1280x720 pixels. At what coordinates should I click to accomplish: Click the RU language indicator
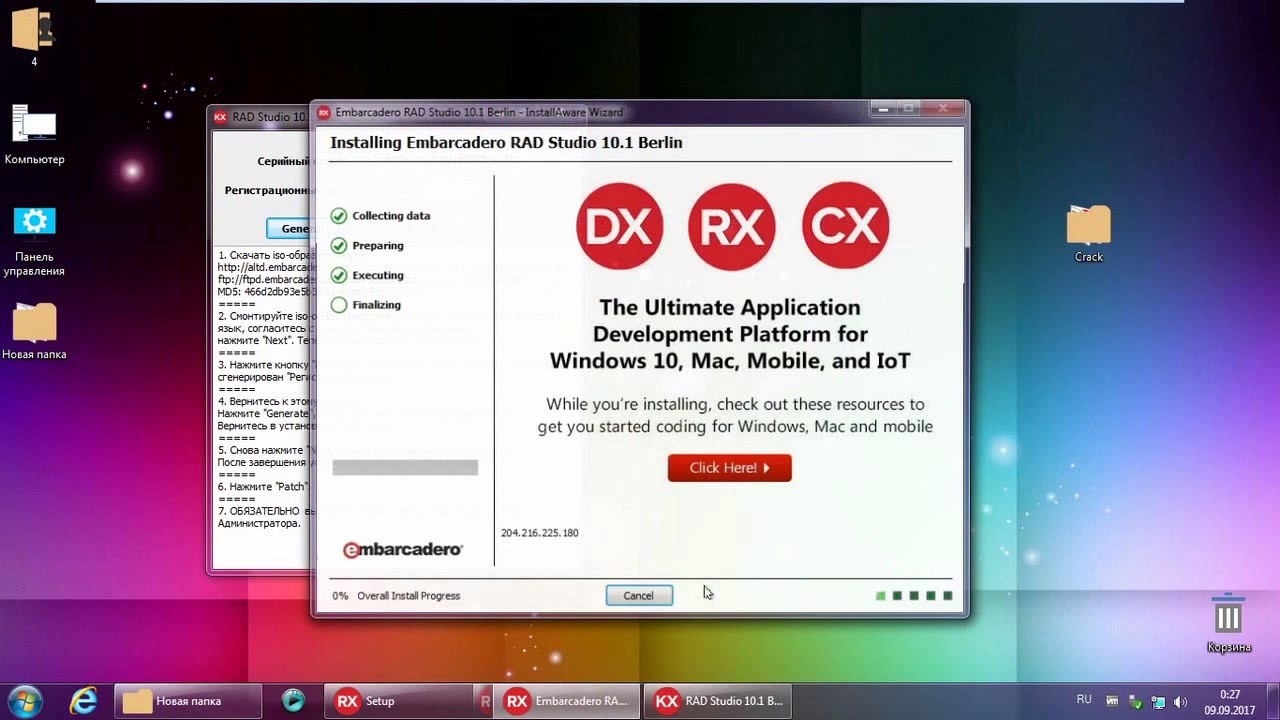click(1084, 699)
